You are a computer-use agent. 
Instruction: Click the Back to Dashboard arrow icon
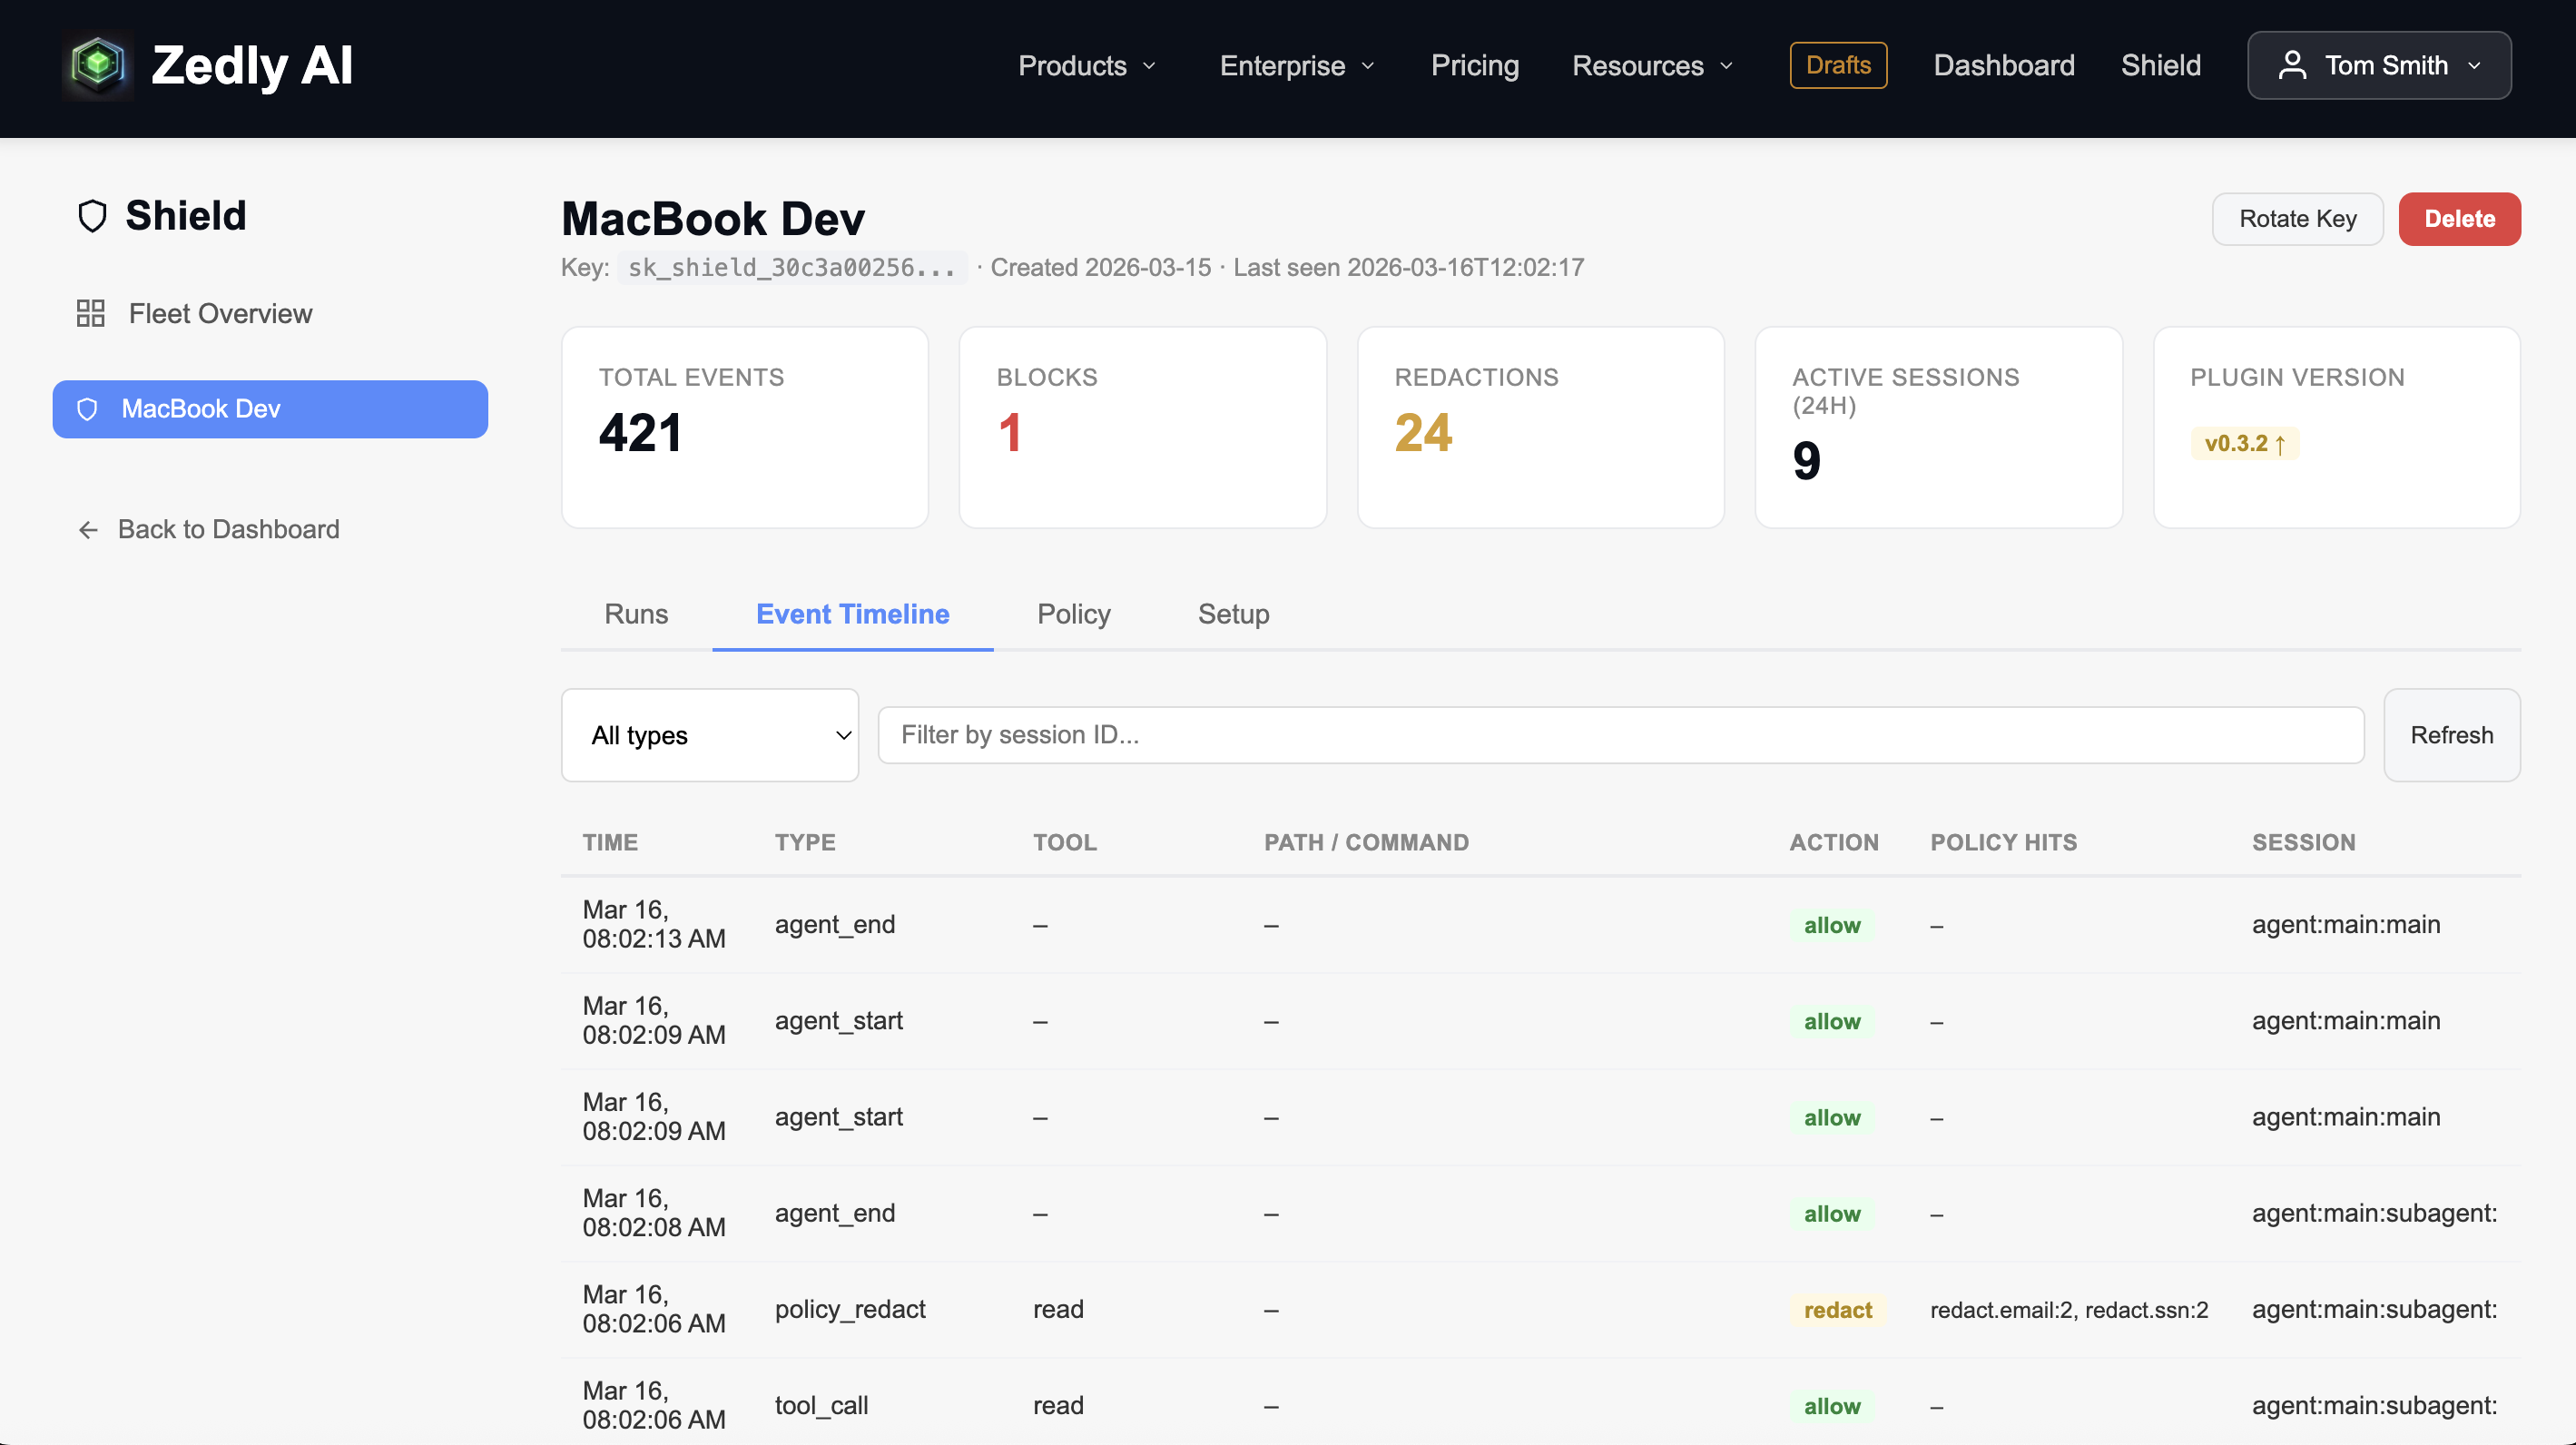point(88,530)
